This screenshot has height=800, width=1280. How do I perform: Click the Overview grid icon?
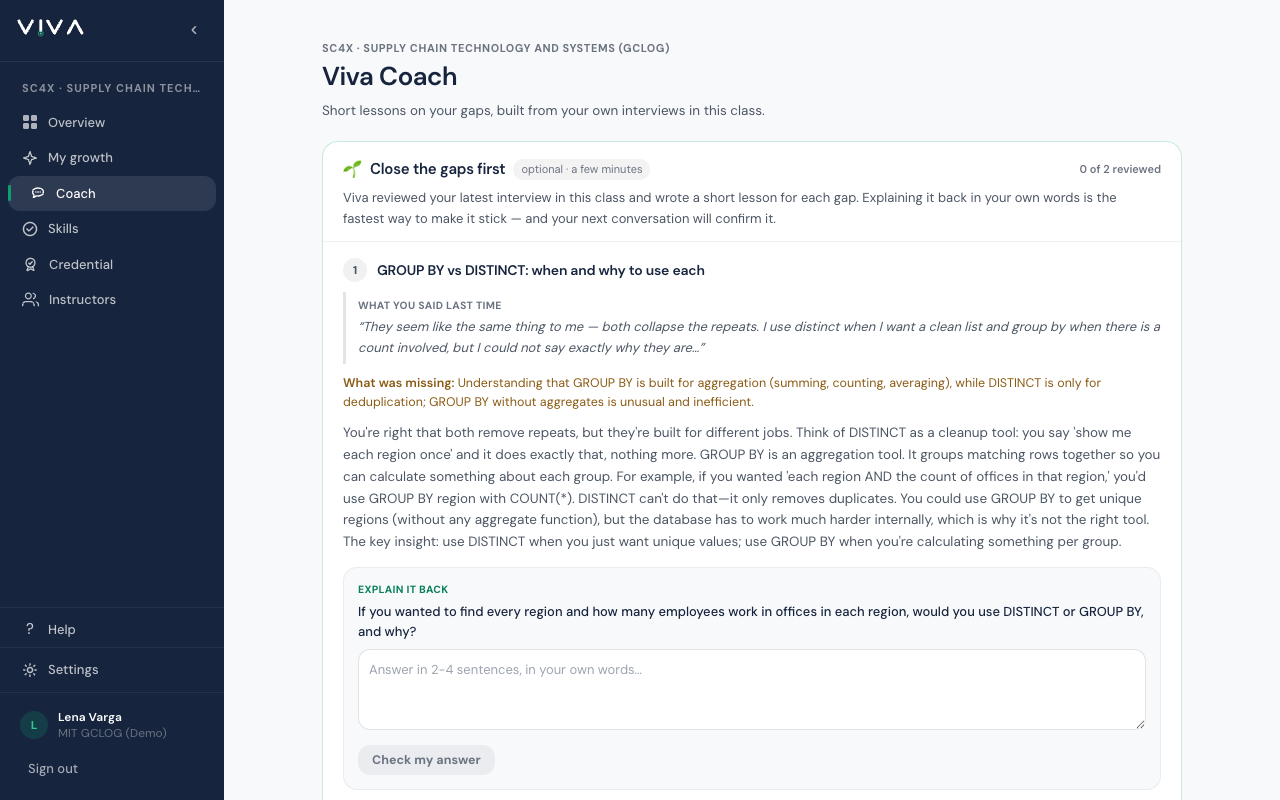30,122
